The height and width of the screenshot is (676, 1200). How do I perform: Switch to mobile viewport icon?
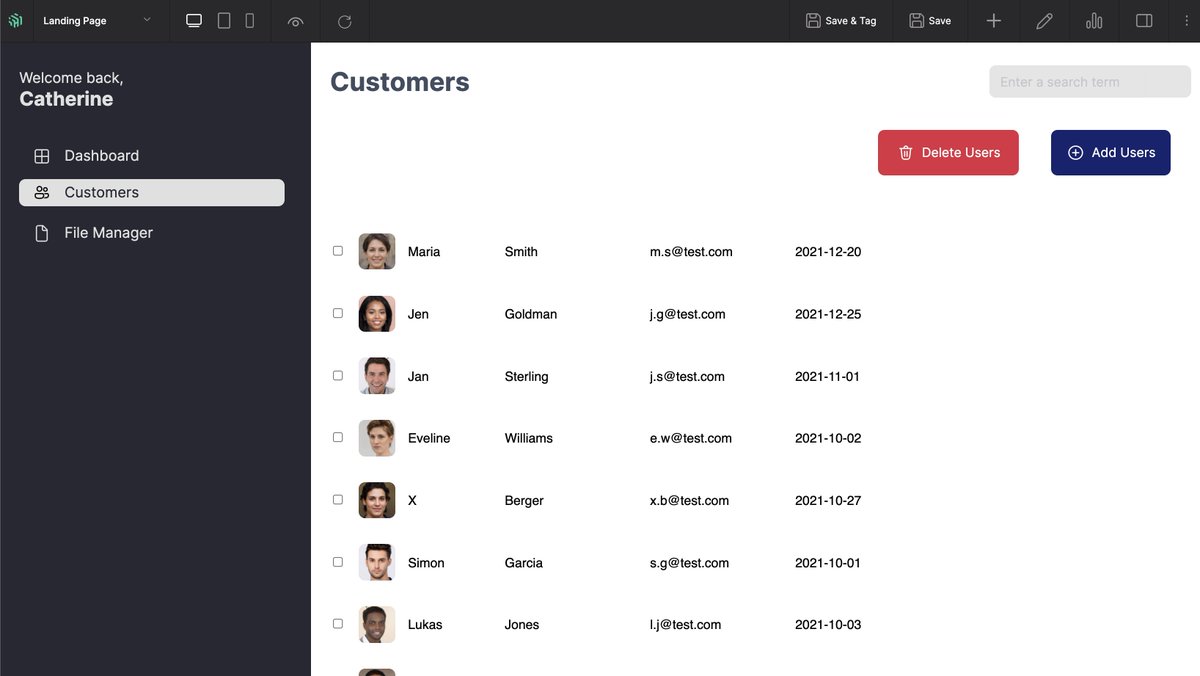[x=250, y=20]
